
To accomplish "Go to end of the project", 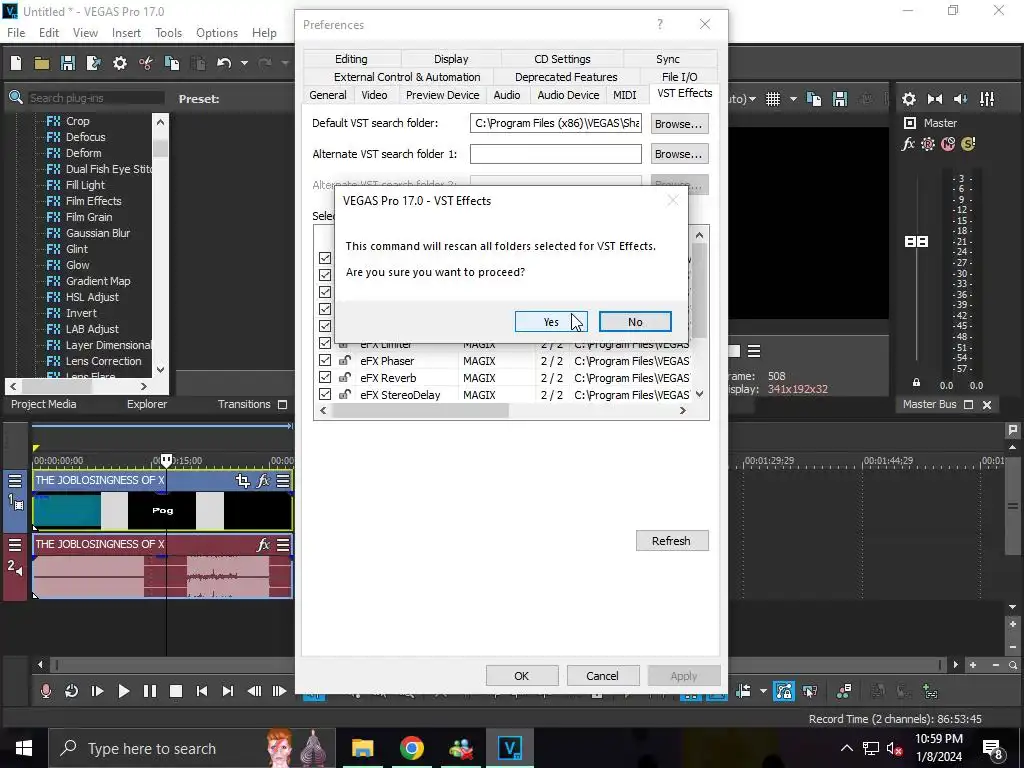I will click(x=228, y=691).
